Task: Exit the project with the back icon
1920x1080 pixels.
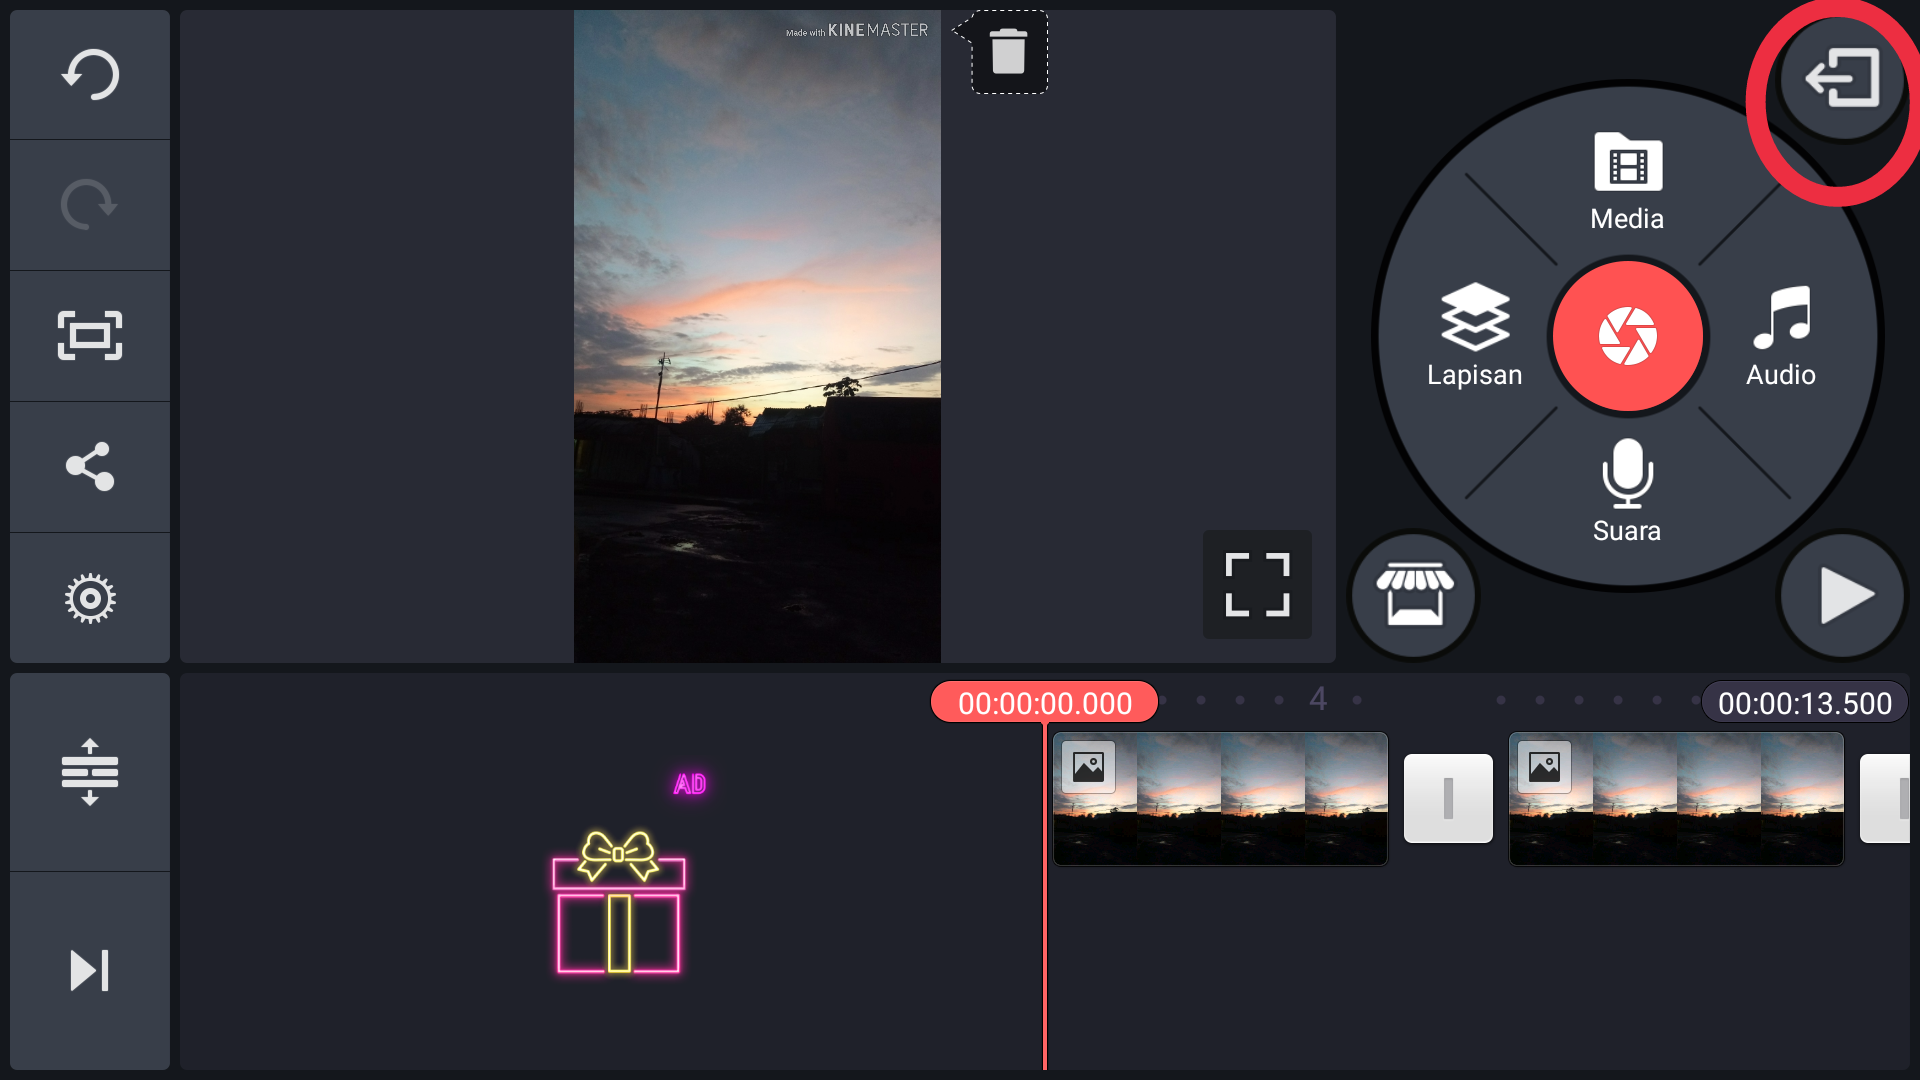Action: coord(1841,78)
